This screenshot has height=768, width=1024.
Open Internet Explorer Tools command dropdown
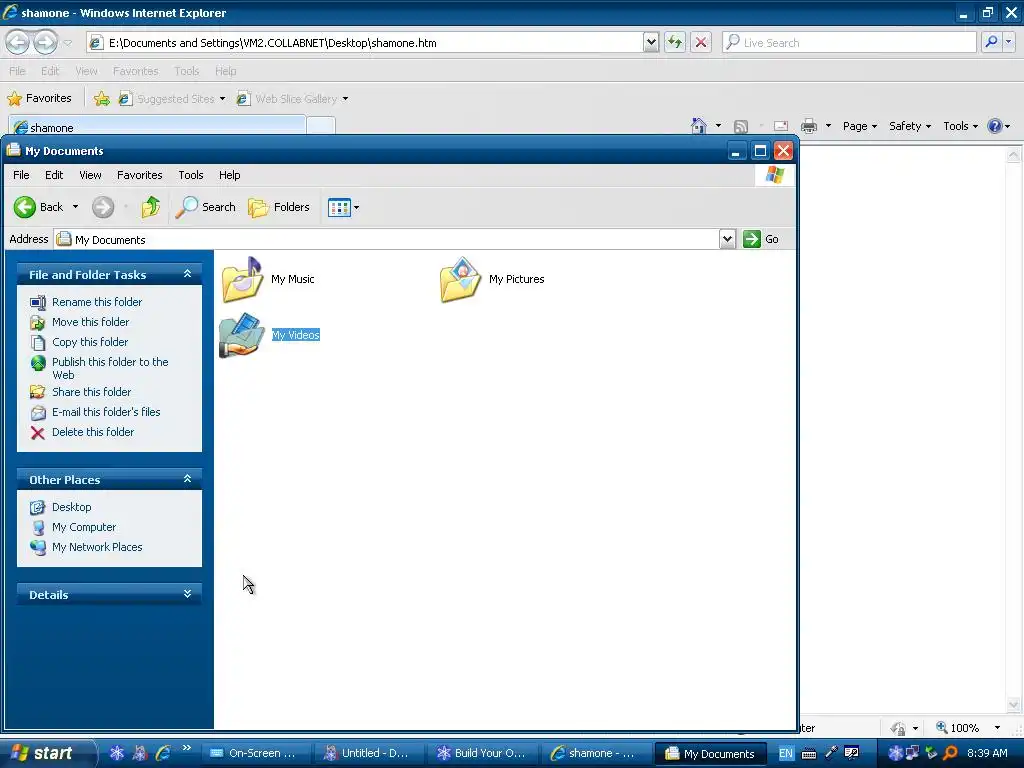click(x=960, y=126)
